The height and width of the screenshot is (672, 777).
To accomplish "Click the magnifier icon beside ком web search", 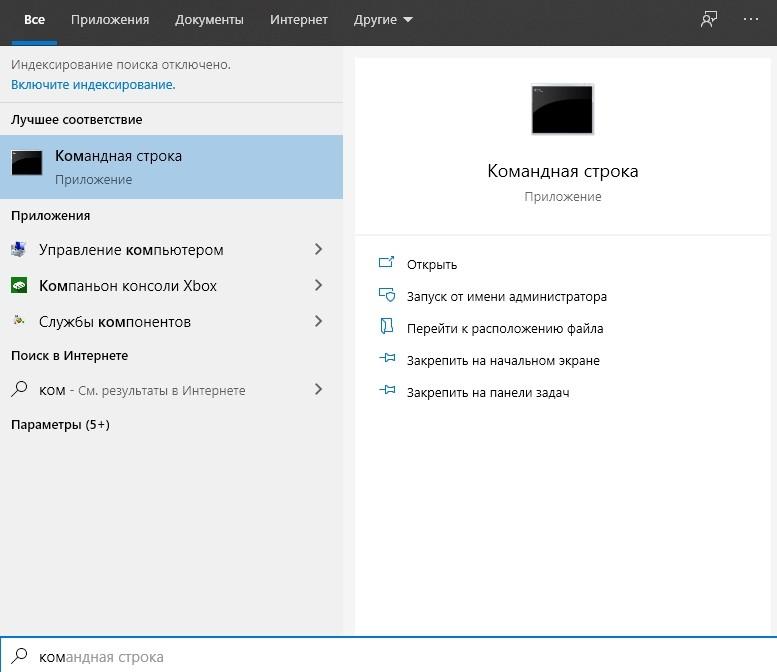I will click(19, 390).
